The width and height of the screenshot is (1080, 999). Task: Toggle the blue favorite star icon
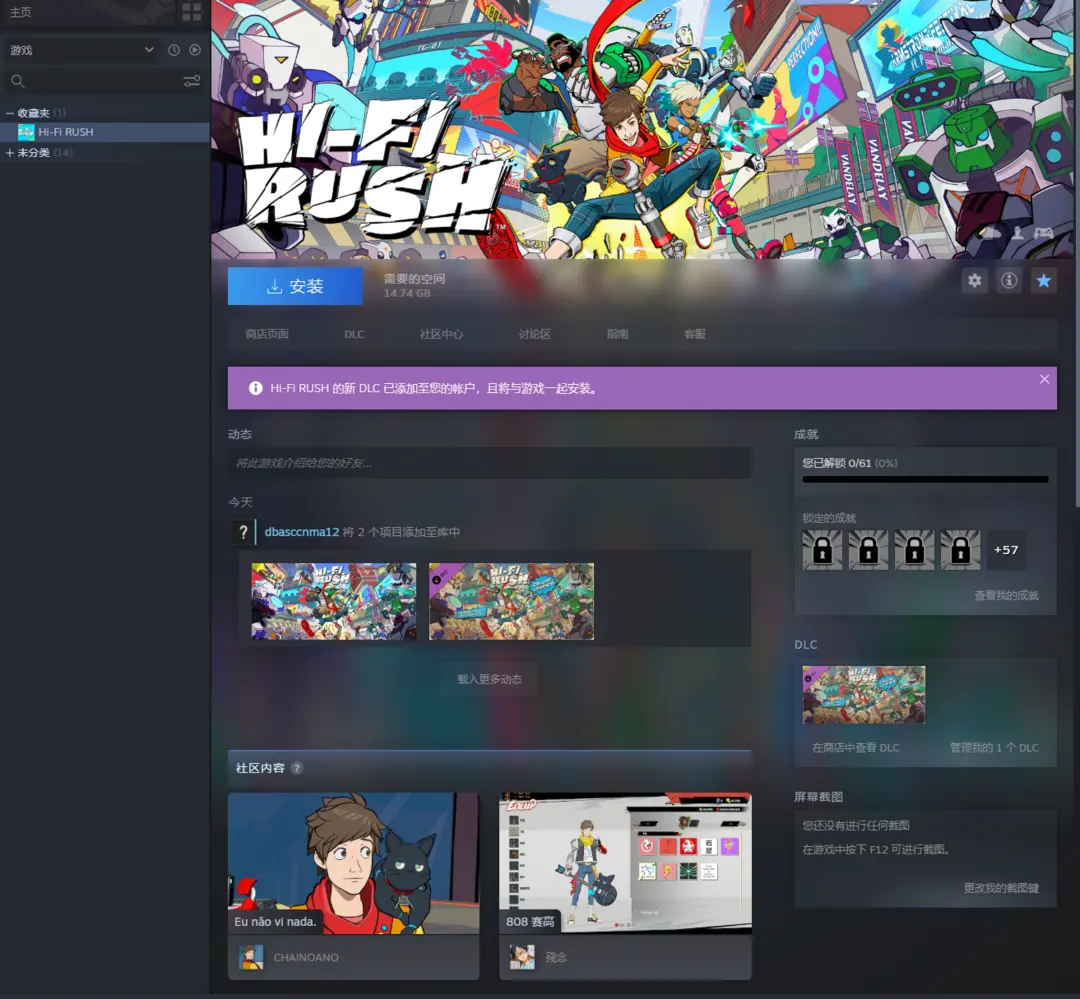point(1043,281)
